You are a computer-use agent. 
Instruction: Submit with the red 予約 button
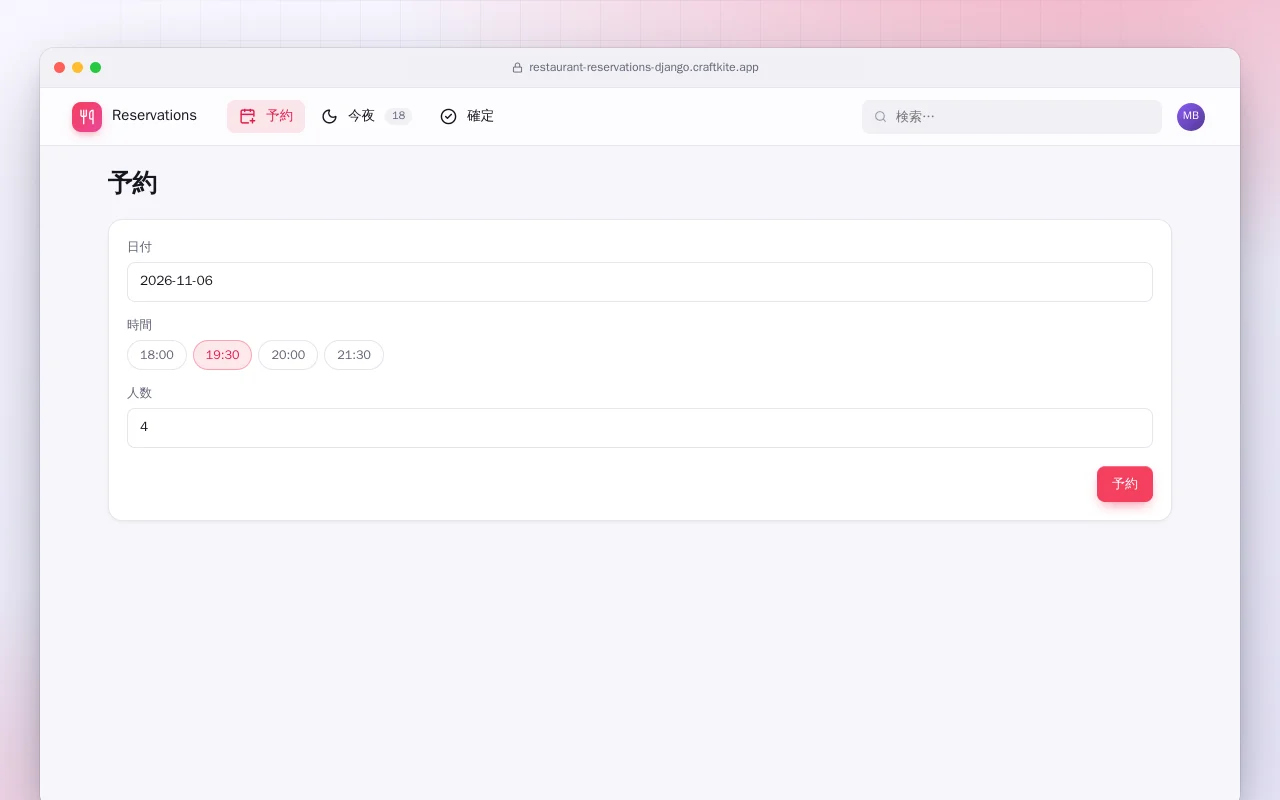tap(1125, 484)
